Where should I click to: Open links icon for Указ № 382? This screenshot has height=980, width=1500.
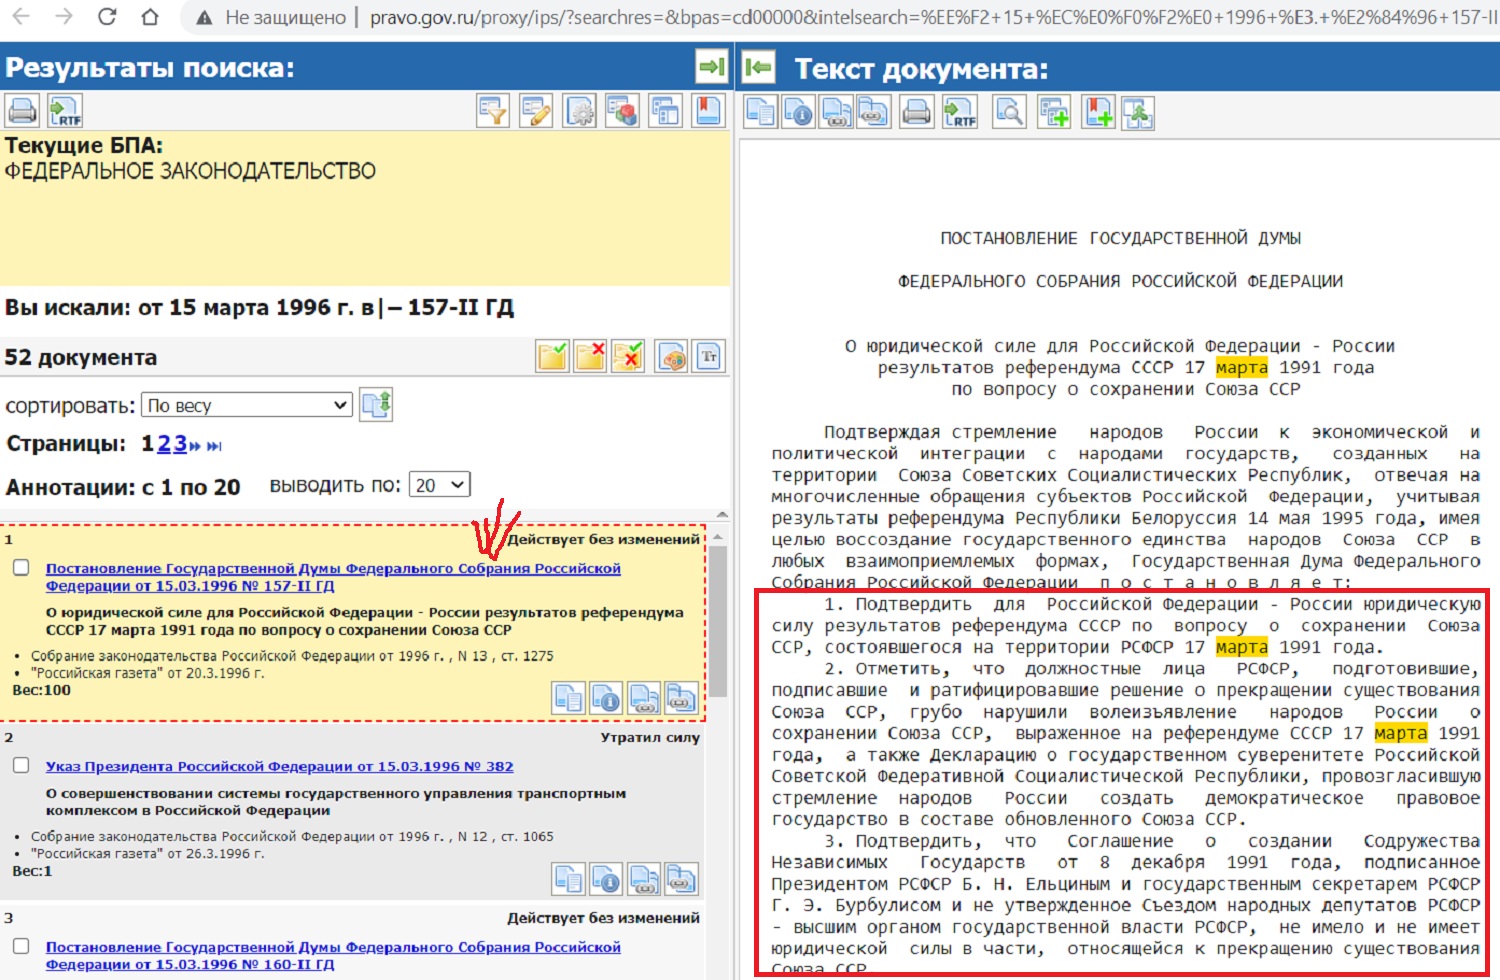(x=644, y=879)
